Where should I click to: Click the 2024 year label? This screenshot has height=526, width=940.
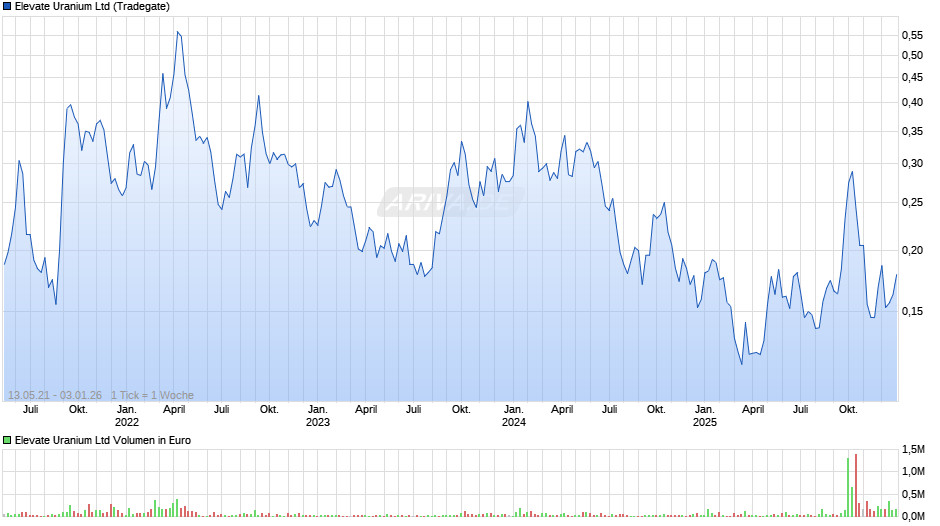pyautogui.click(x=514, y=422)
